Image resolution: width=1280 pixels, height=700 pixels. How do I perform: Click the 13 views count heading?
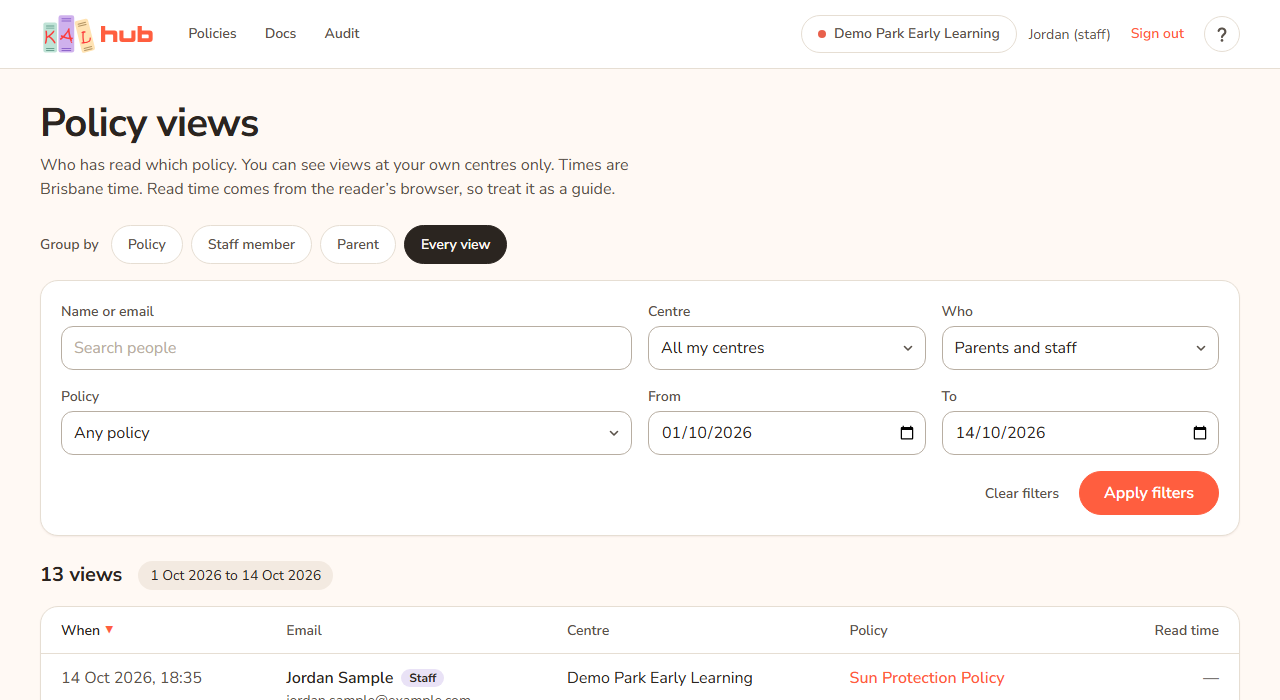pos(81,574)
